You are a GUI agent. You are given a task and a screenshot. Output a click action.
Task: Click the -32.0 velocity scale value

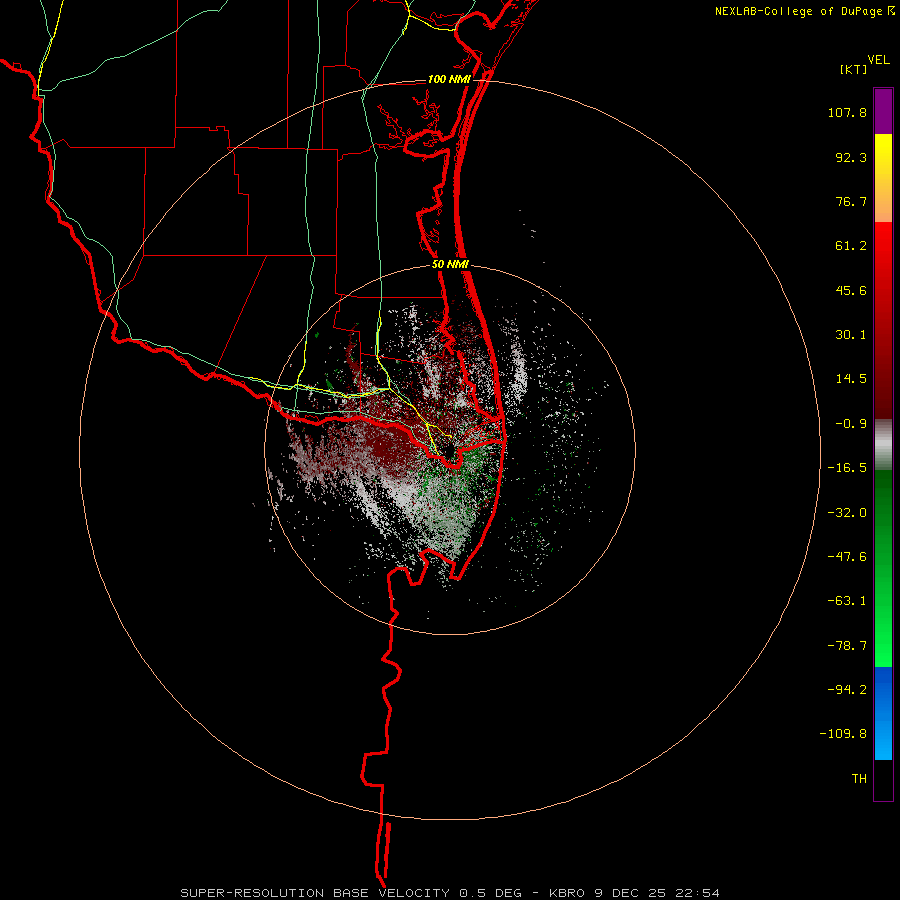coord(847,513)
